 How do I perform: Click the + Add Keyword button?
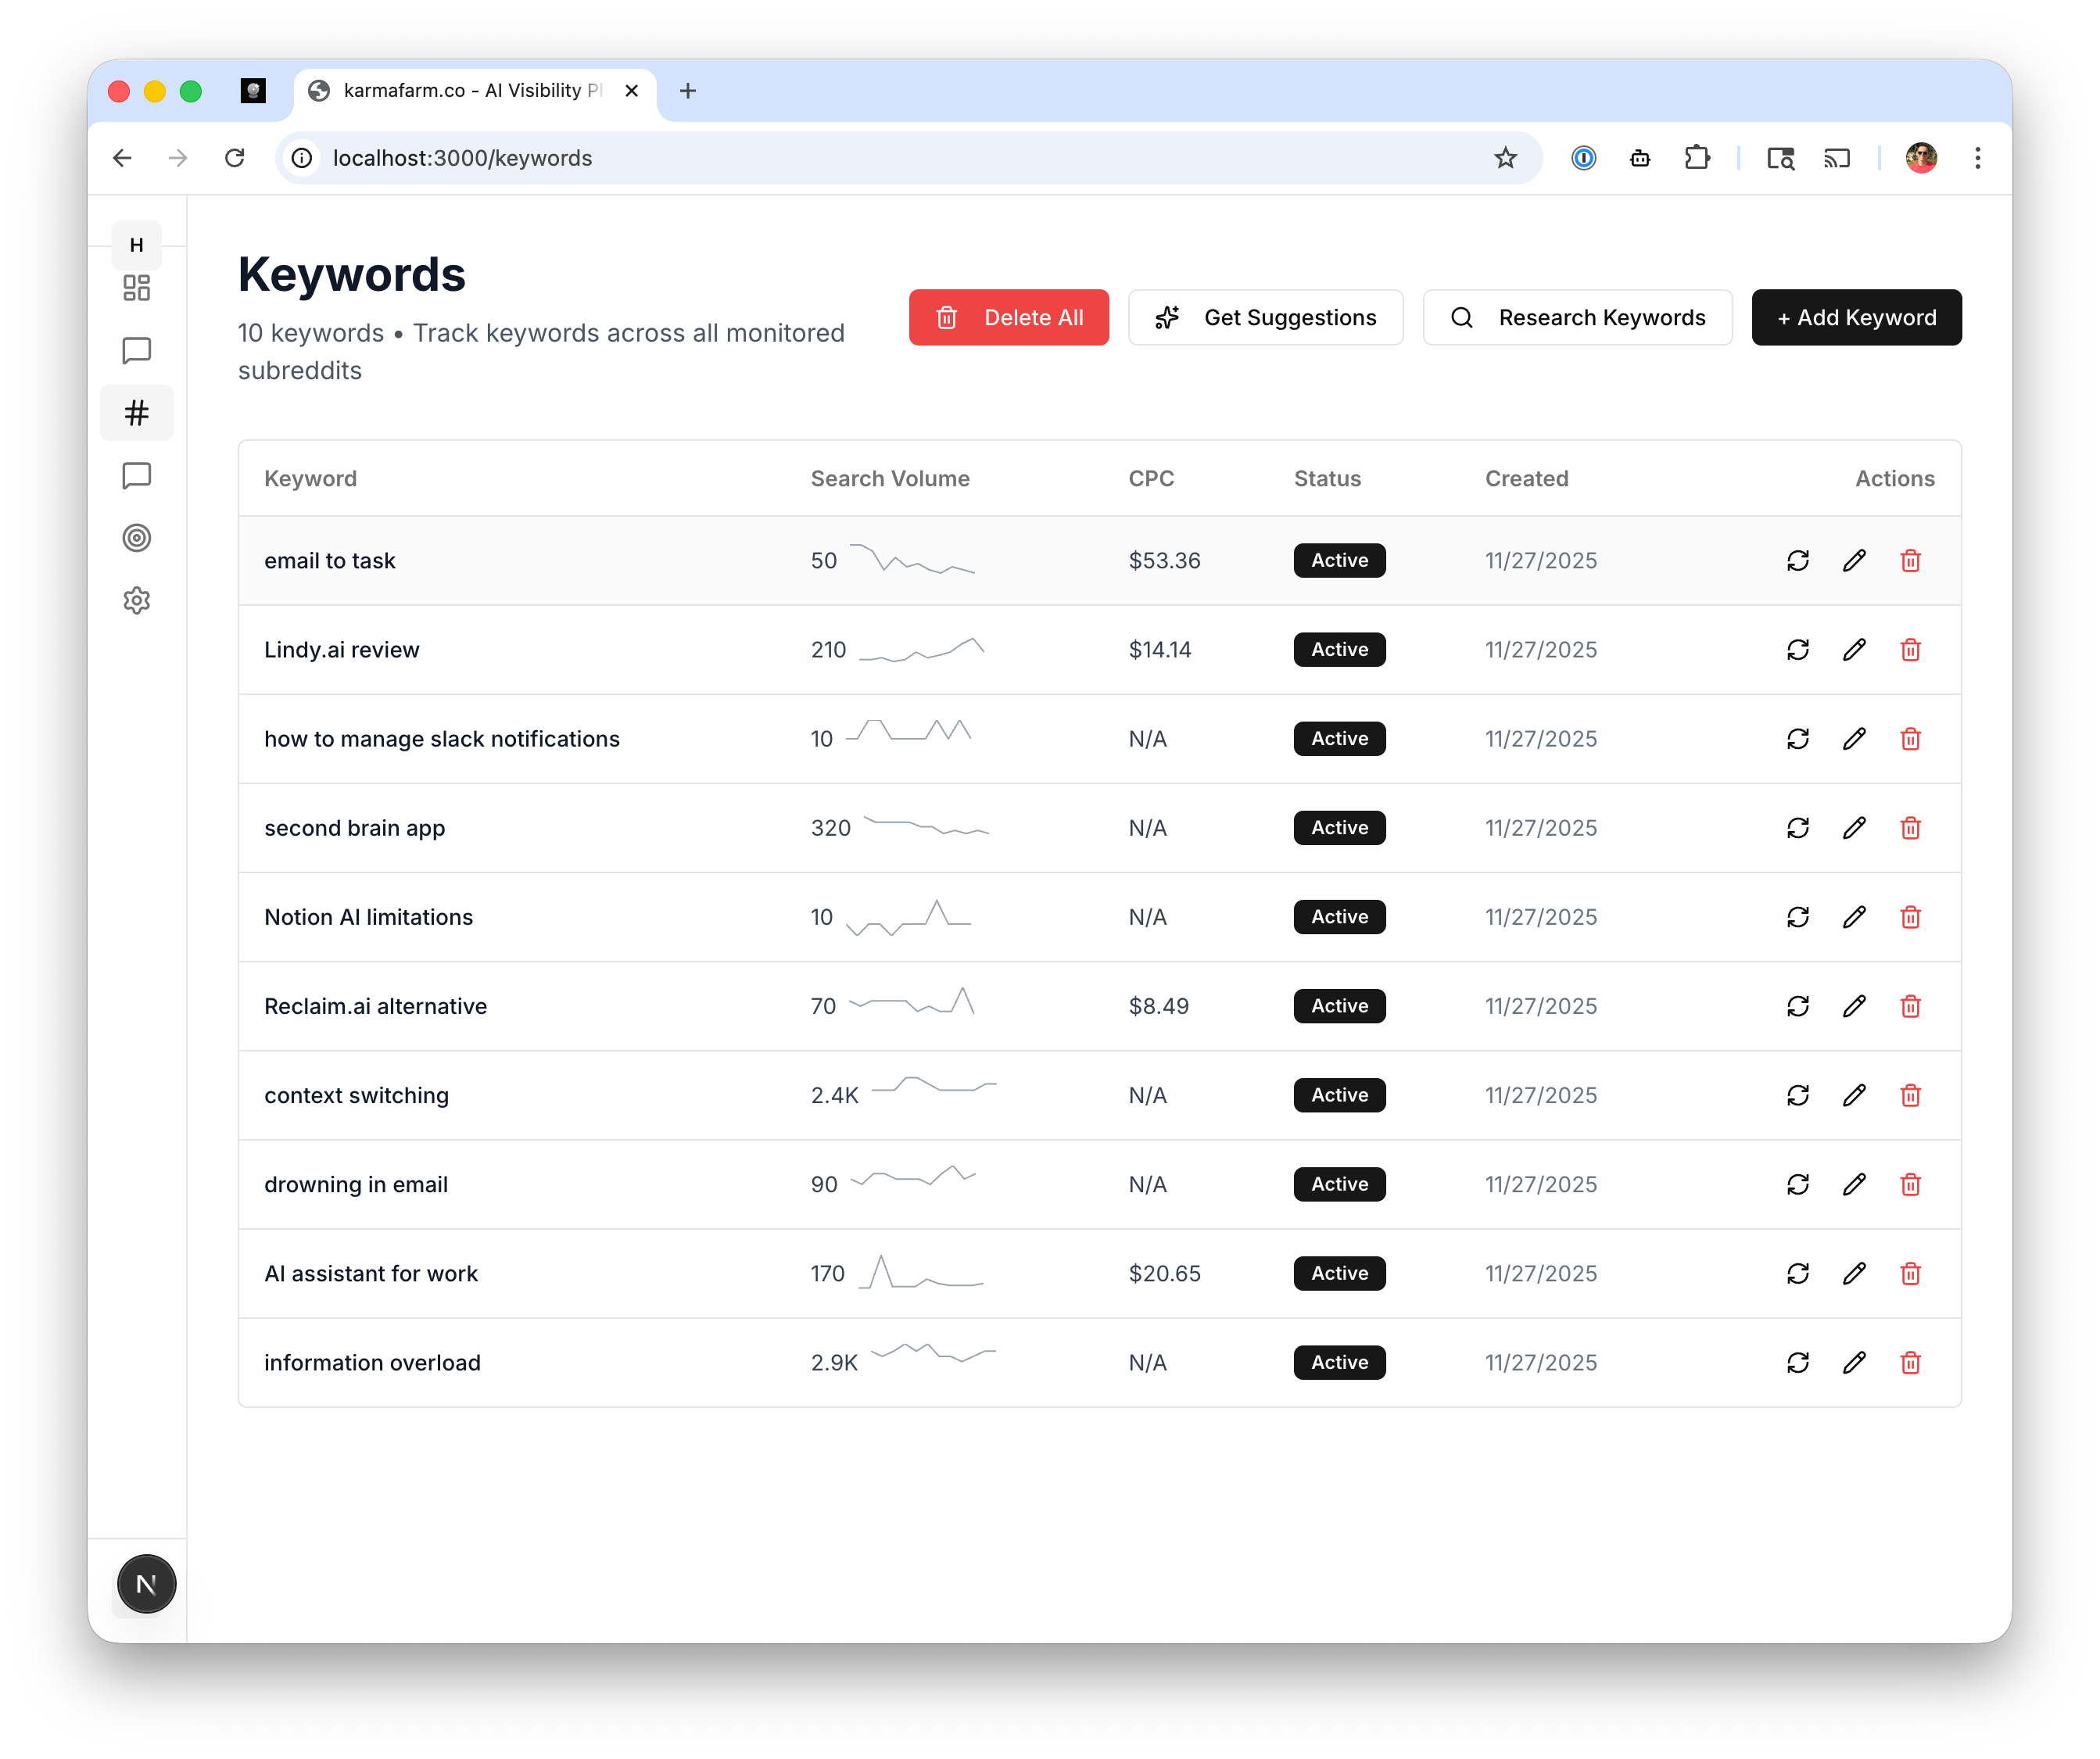tap(1856, 317)
